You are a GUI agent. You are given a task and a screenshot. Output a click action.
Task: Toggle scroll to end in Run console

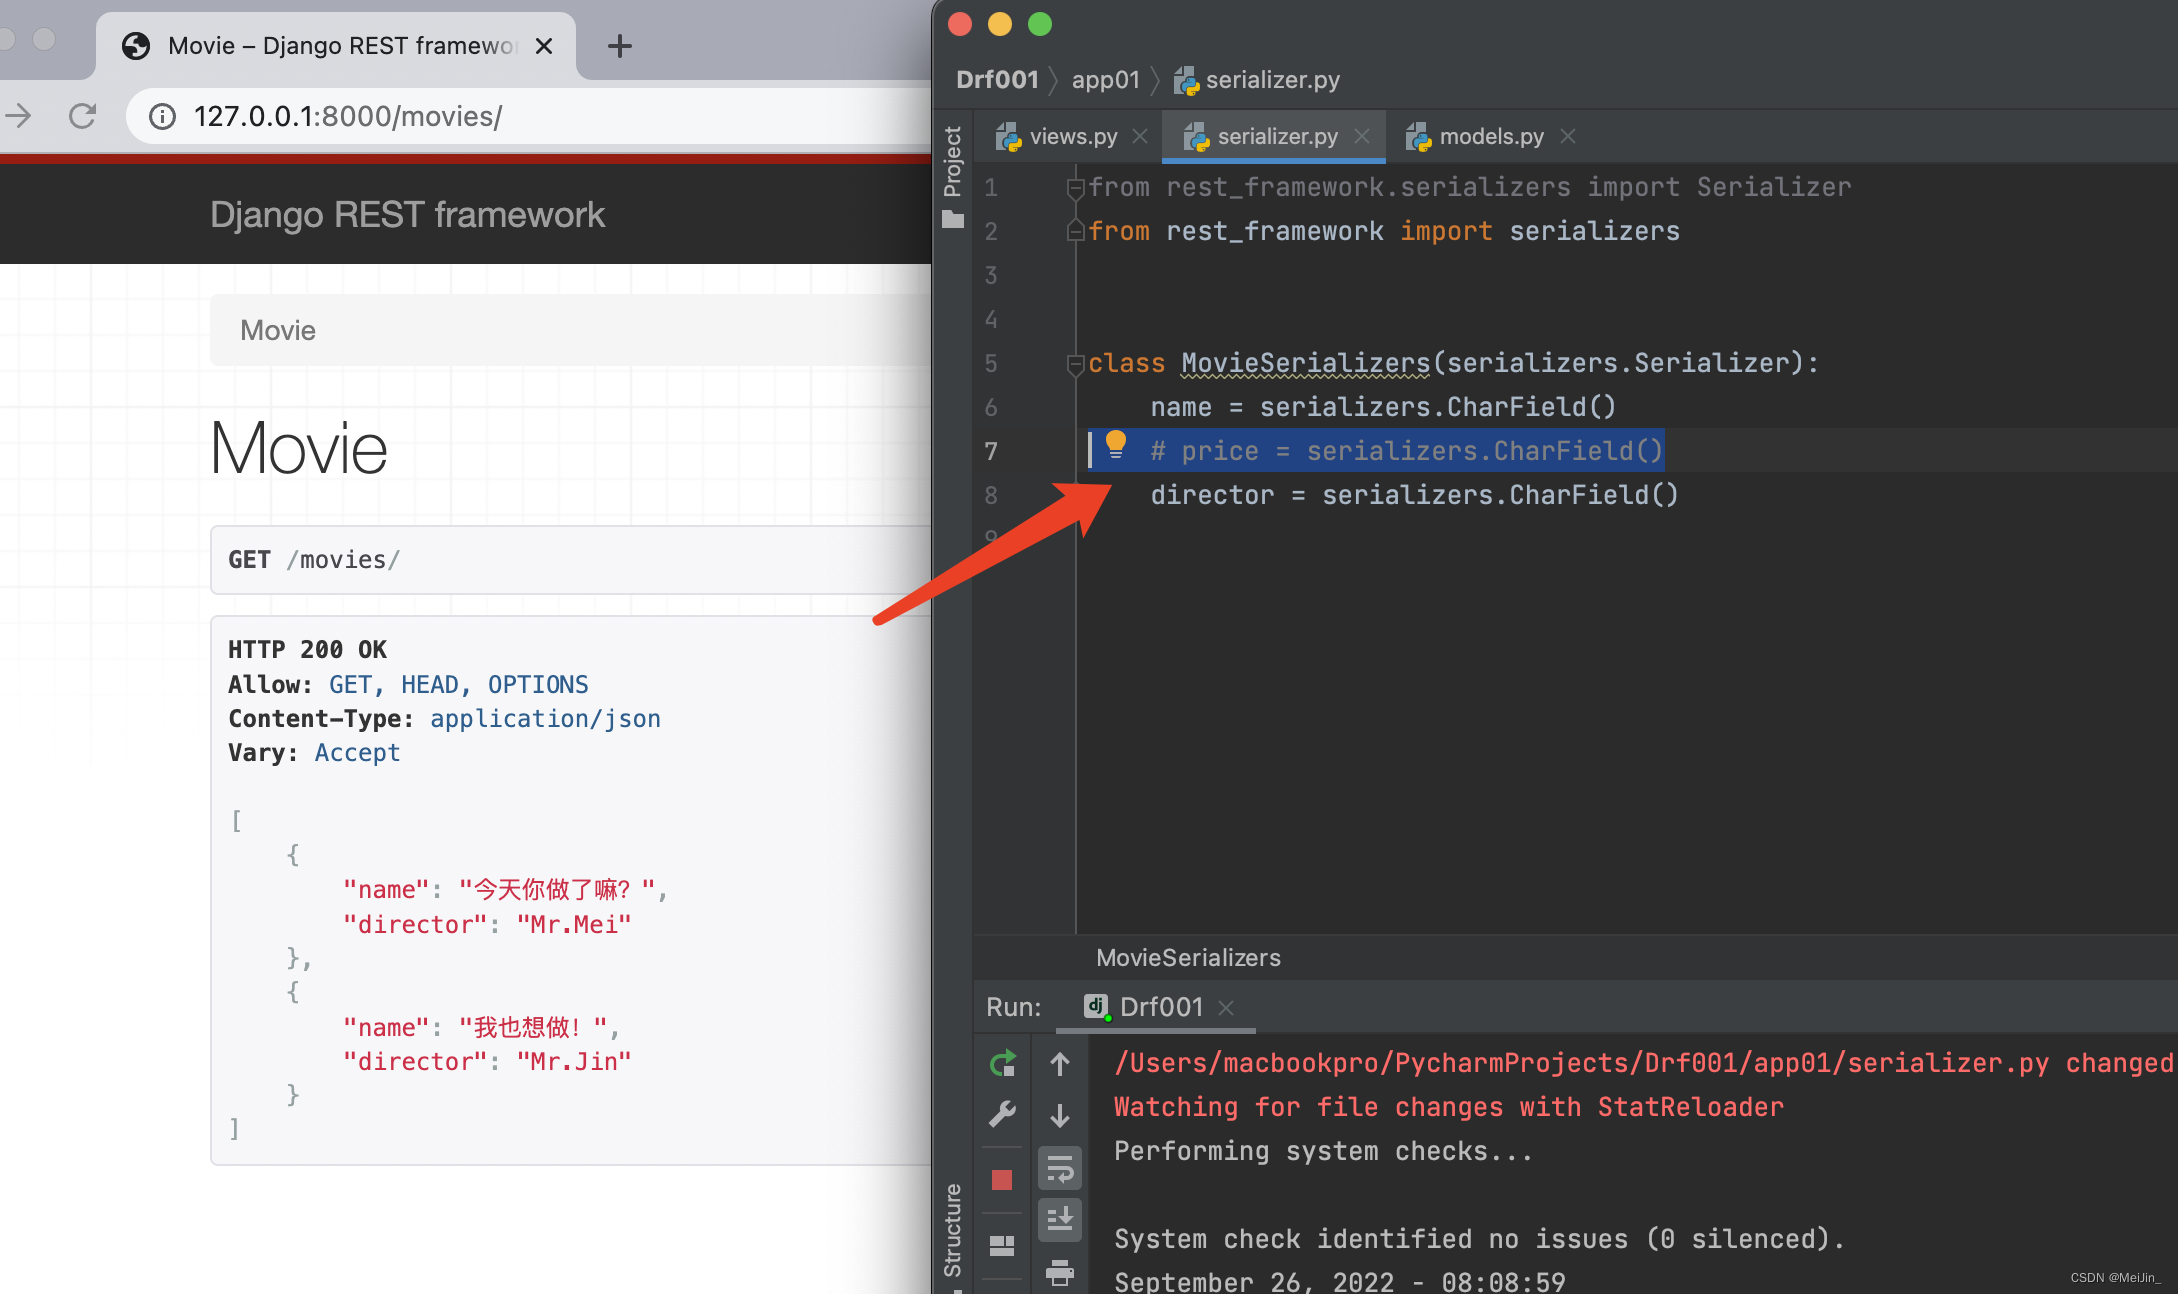[1060, 1219]
